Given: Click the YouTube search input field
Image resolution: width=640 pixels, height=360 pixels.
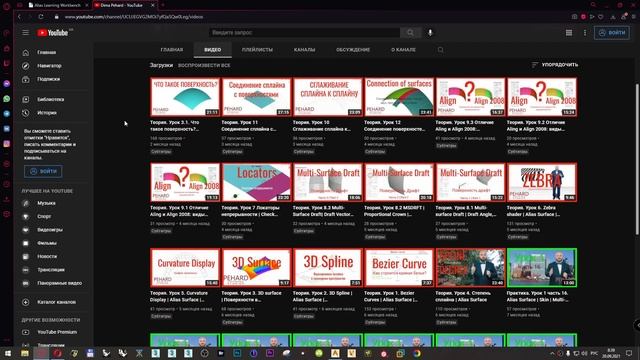Looking at the screenshot, I should coord(304,33).
